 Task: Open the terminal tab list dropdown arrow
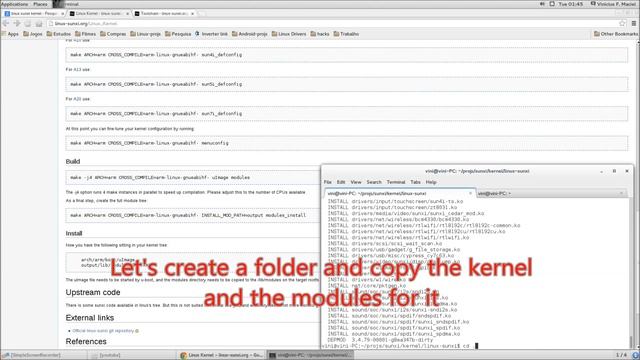click(622, 193)
